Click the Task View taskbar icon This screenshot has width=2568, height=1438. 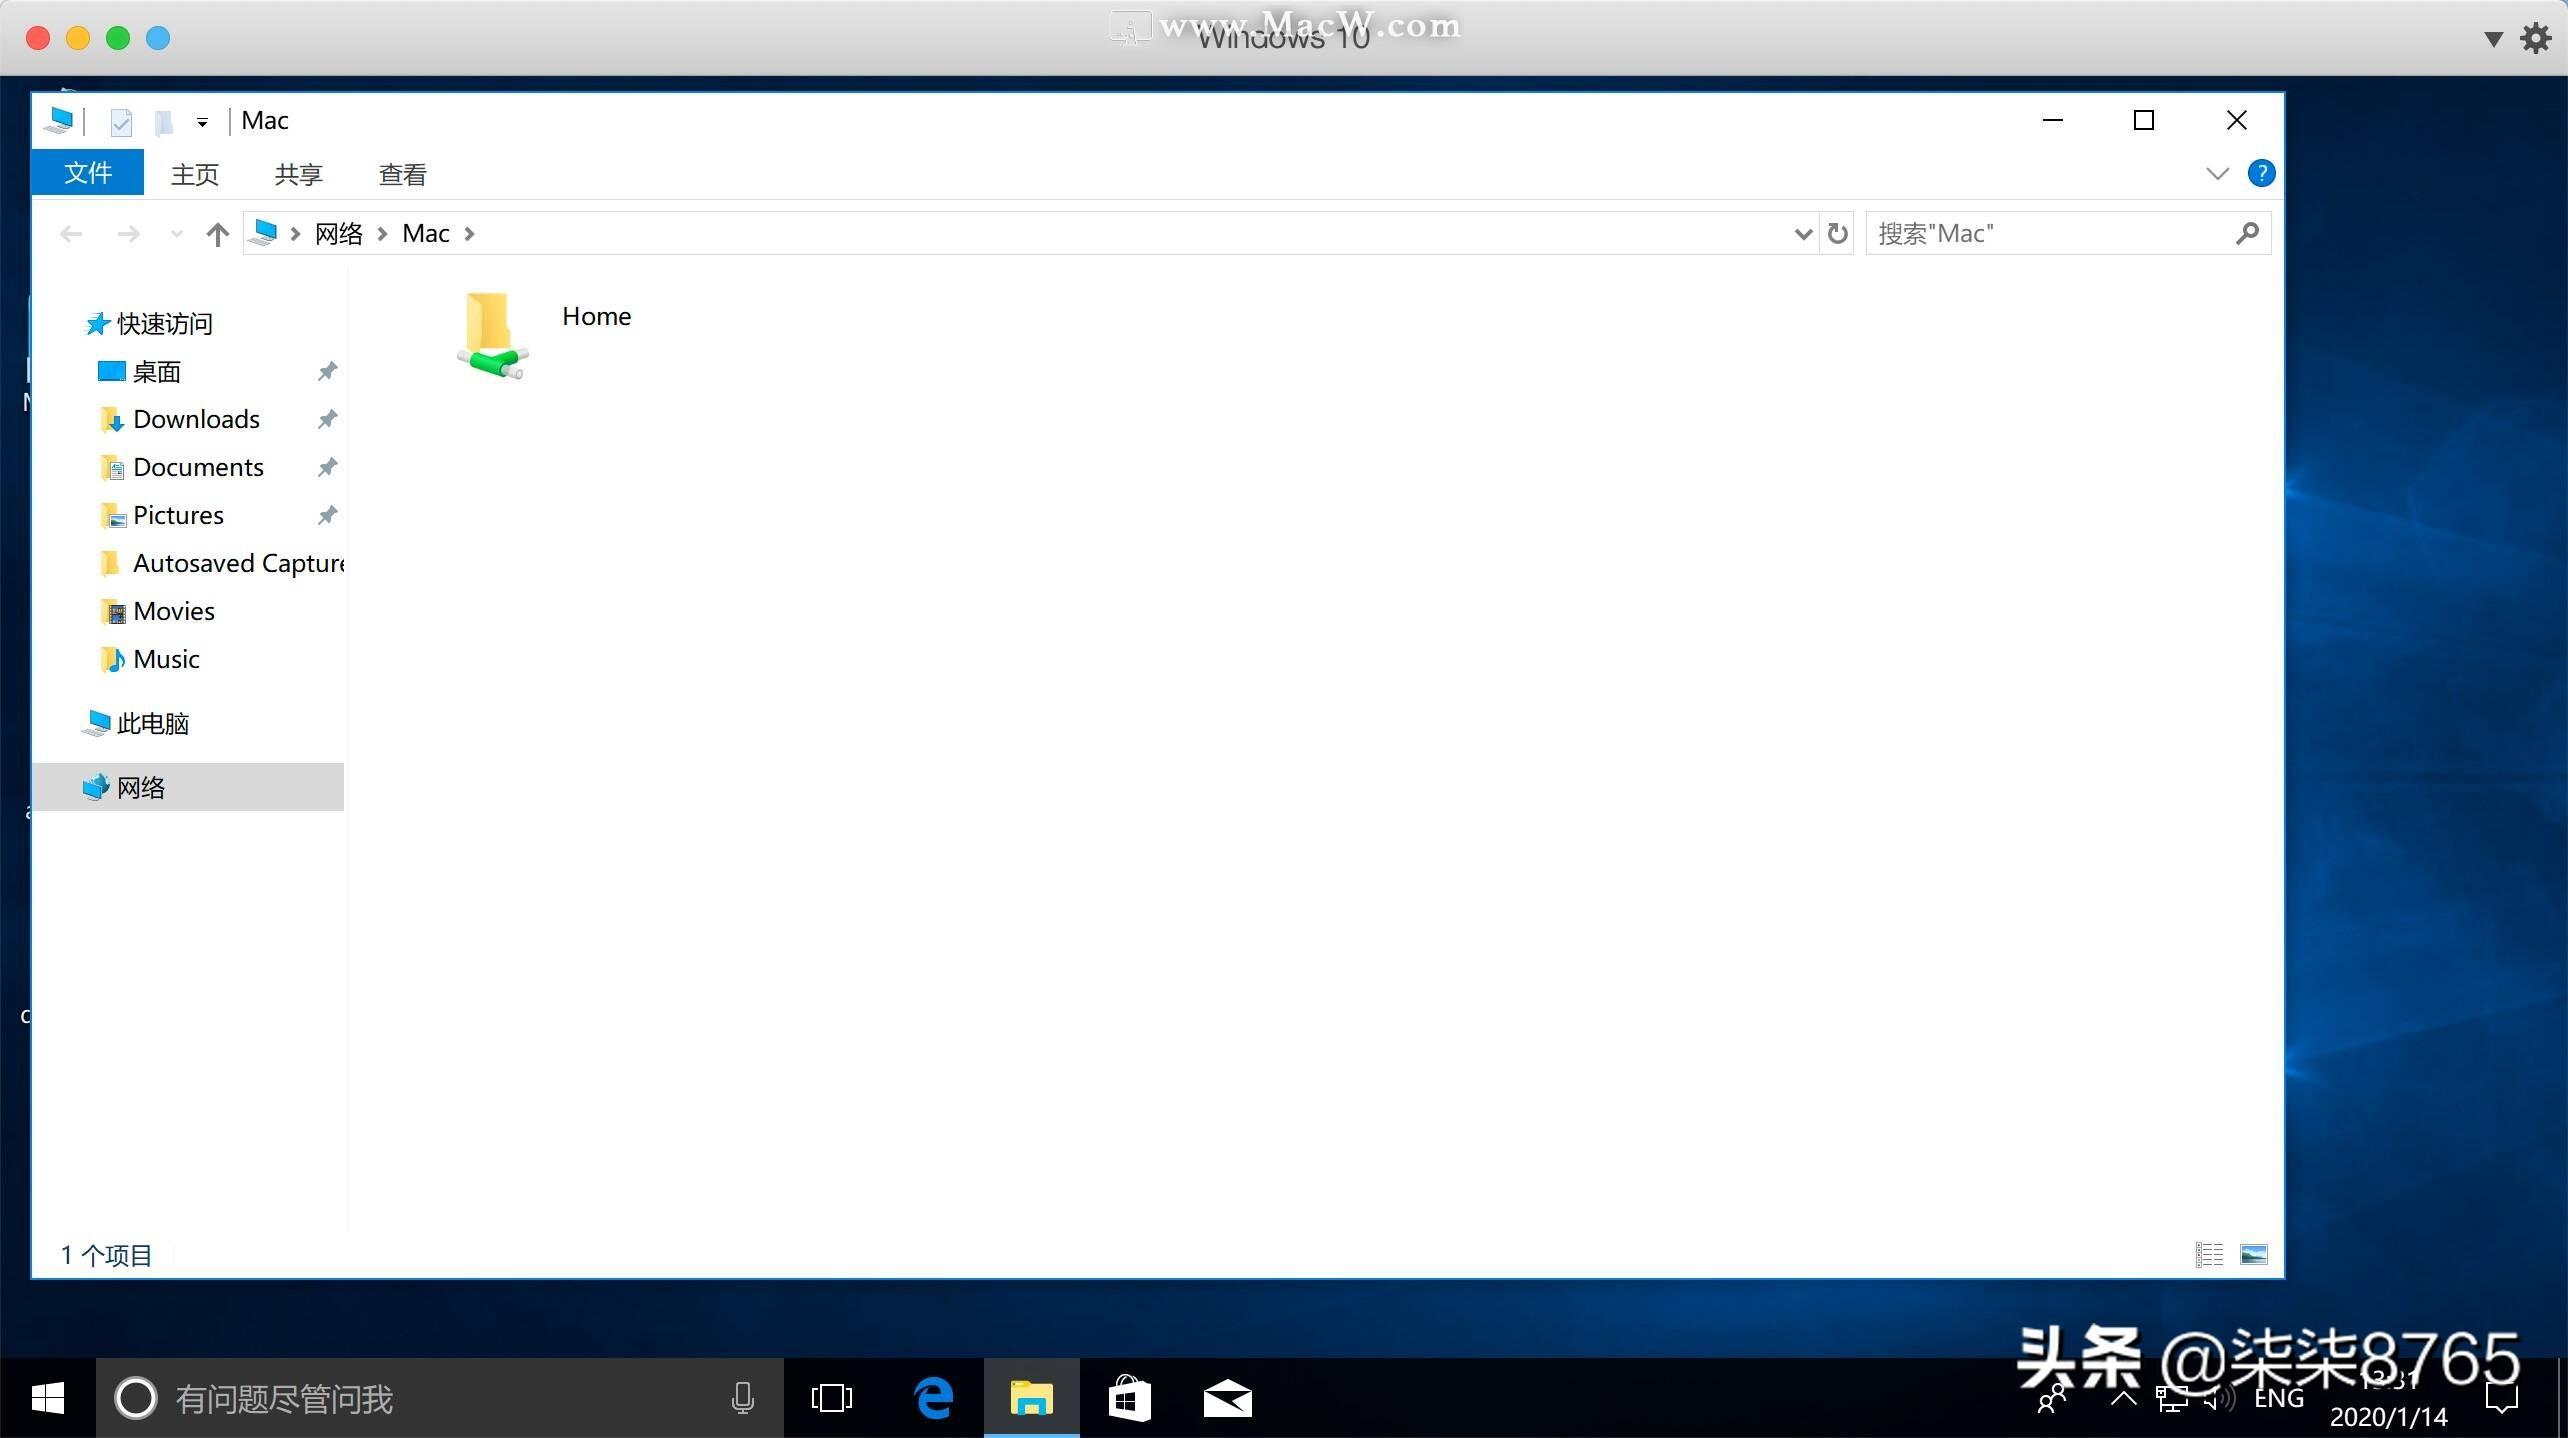click(x=831, y=1398)
